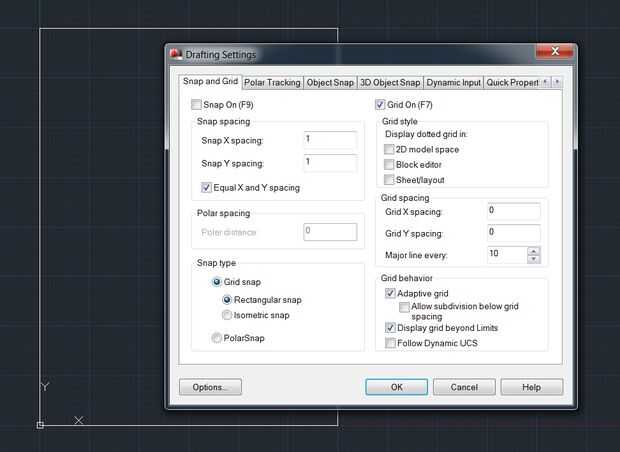Image resolution: width=620 pixels, height=452 pixels.
Task: Uncheck Equal X and Y spacing
Action: pos(206,187)
